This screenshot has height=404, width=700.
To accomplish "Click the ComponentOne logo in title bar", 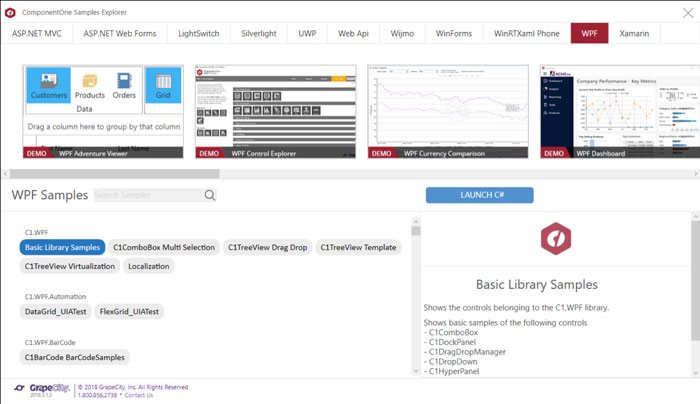I will click(10, 12).
